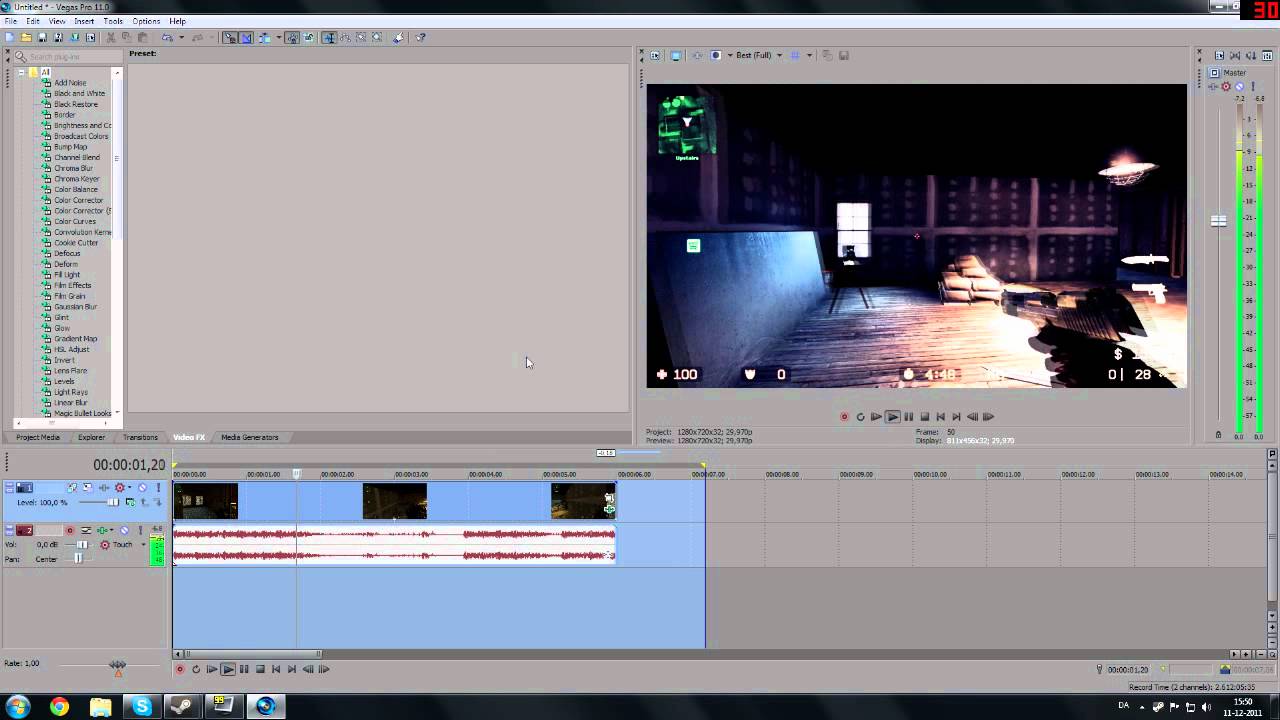Toggle Loop Playback in timeline transport
The height and width of the screenshot is (720, 1280).
click(196, 669)
